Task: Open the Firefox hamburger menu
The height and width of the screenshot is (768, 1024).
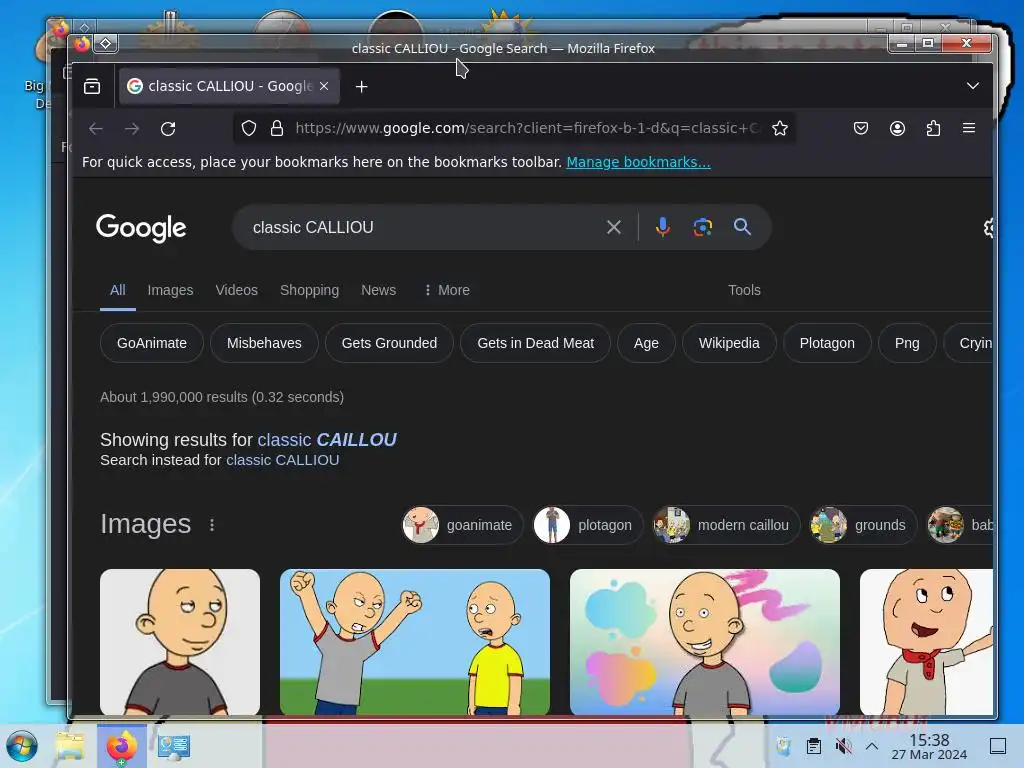Action: pyautogui.click(x=969, y=128)
